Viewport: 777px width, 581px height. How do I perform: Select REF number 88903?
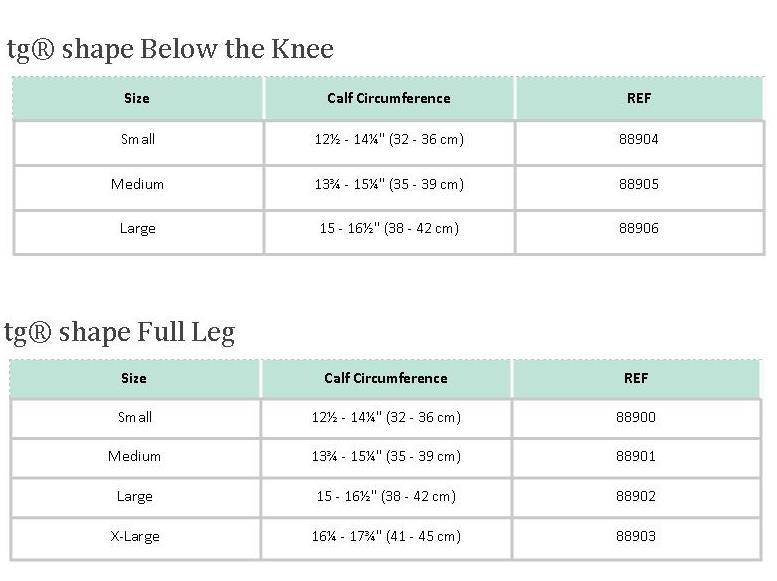(x=635, y=537)
